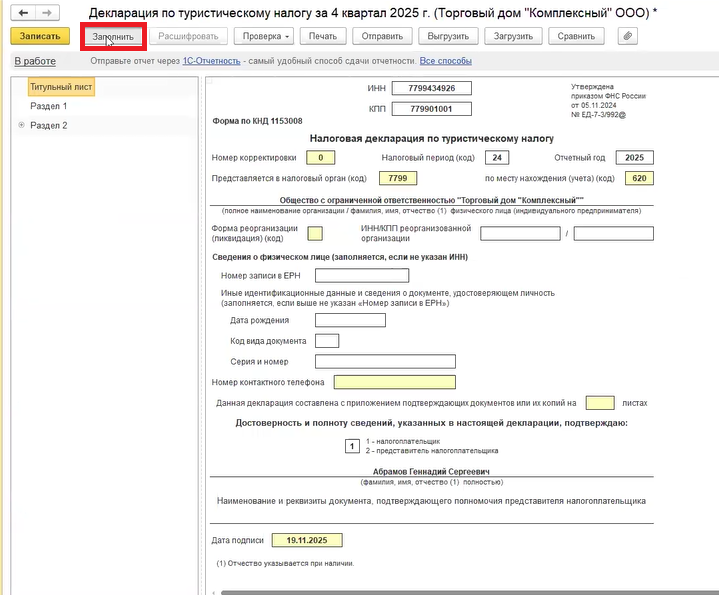
Task: Click the Заполнить button
Action: tap(113, 36)
